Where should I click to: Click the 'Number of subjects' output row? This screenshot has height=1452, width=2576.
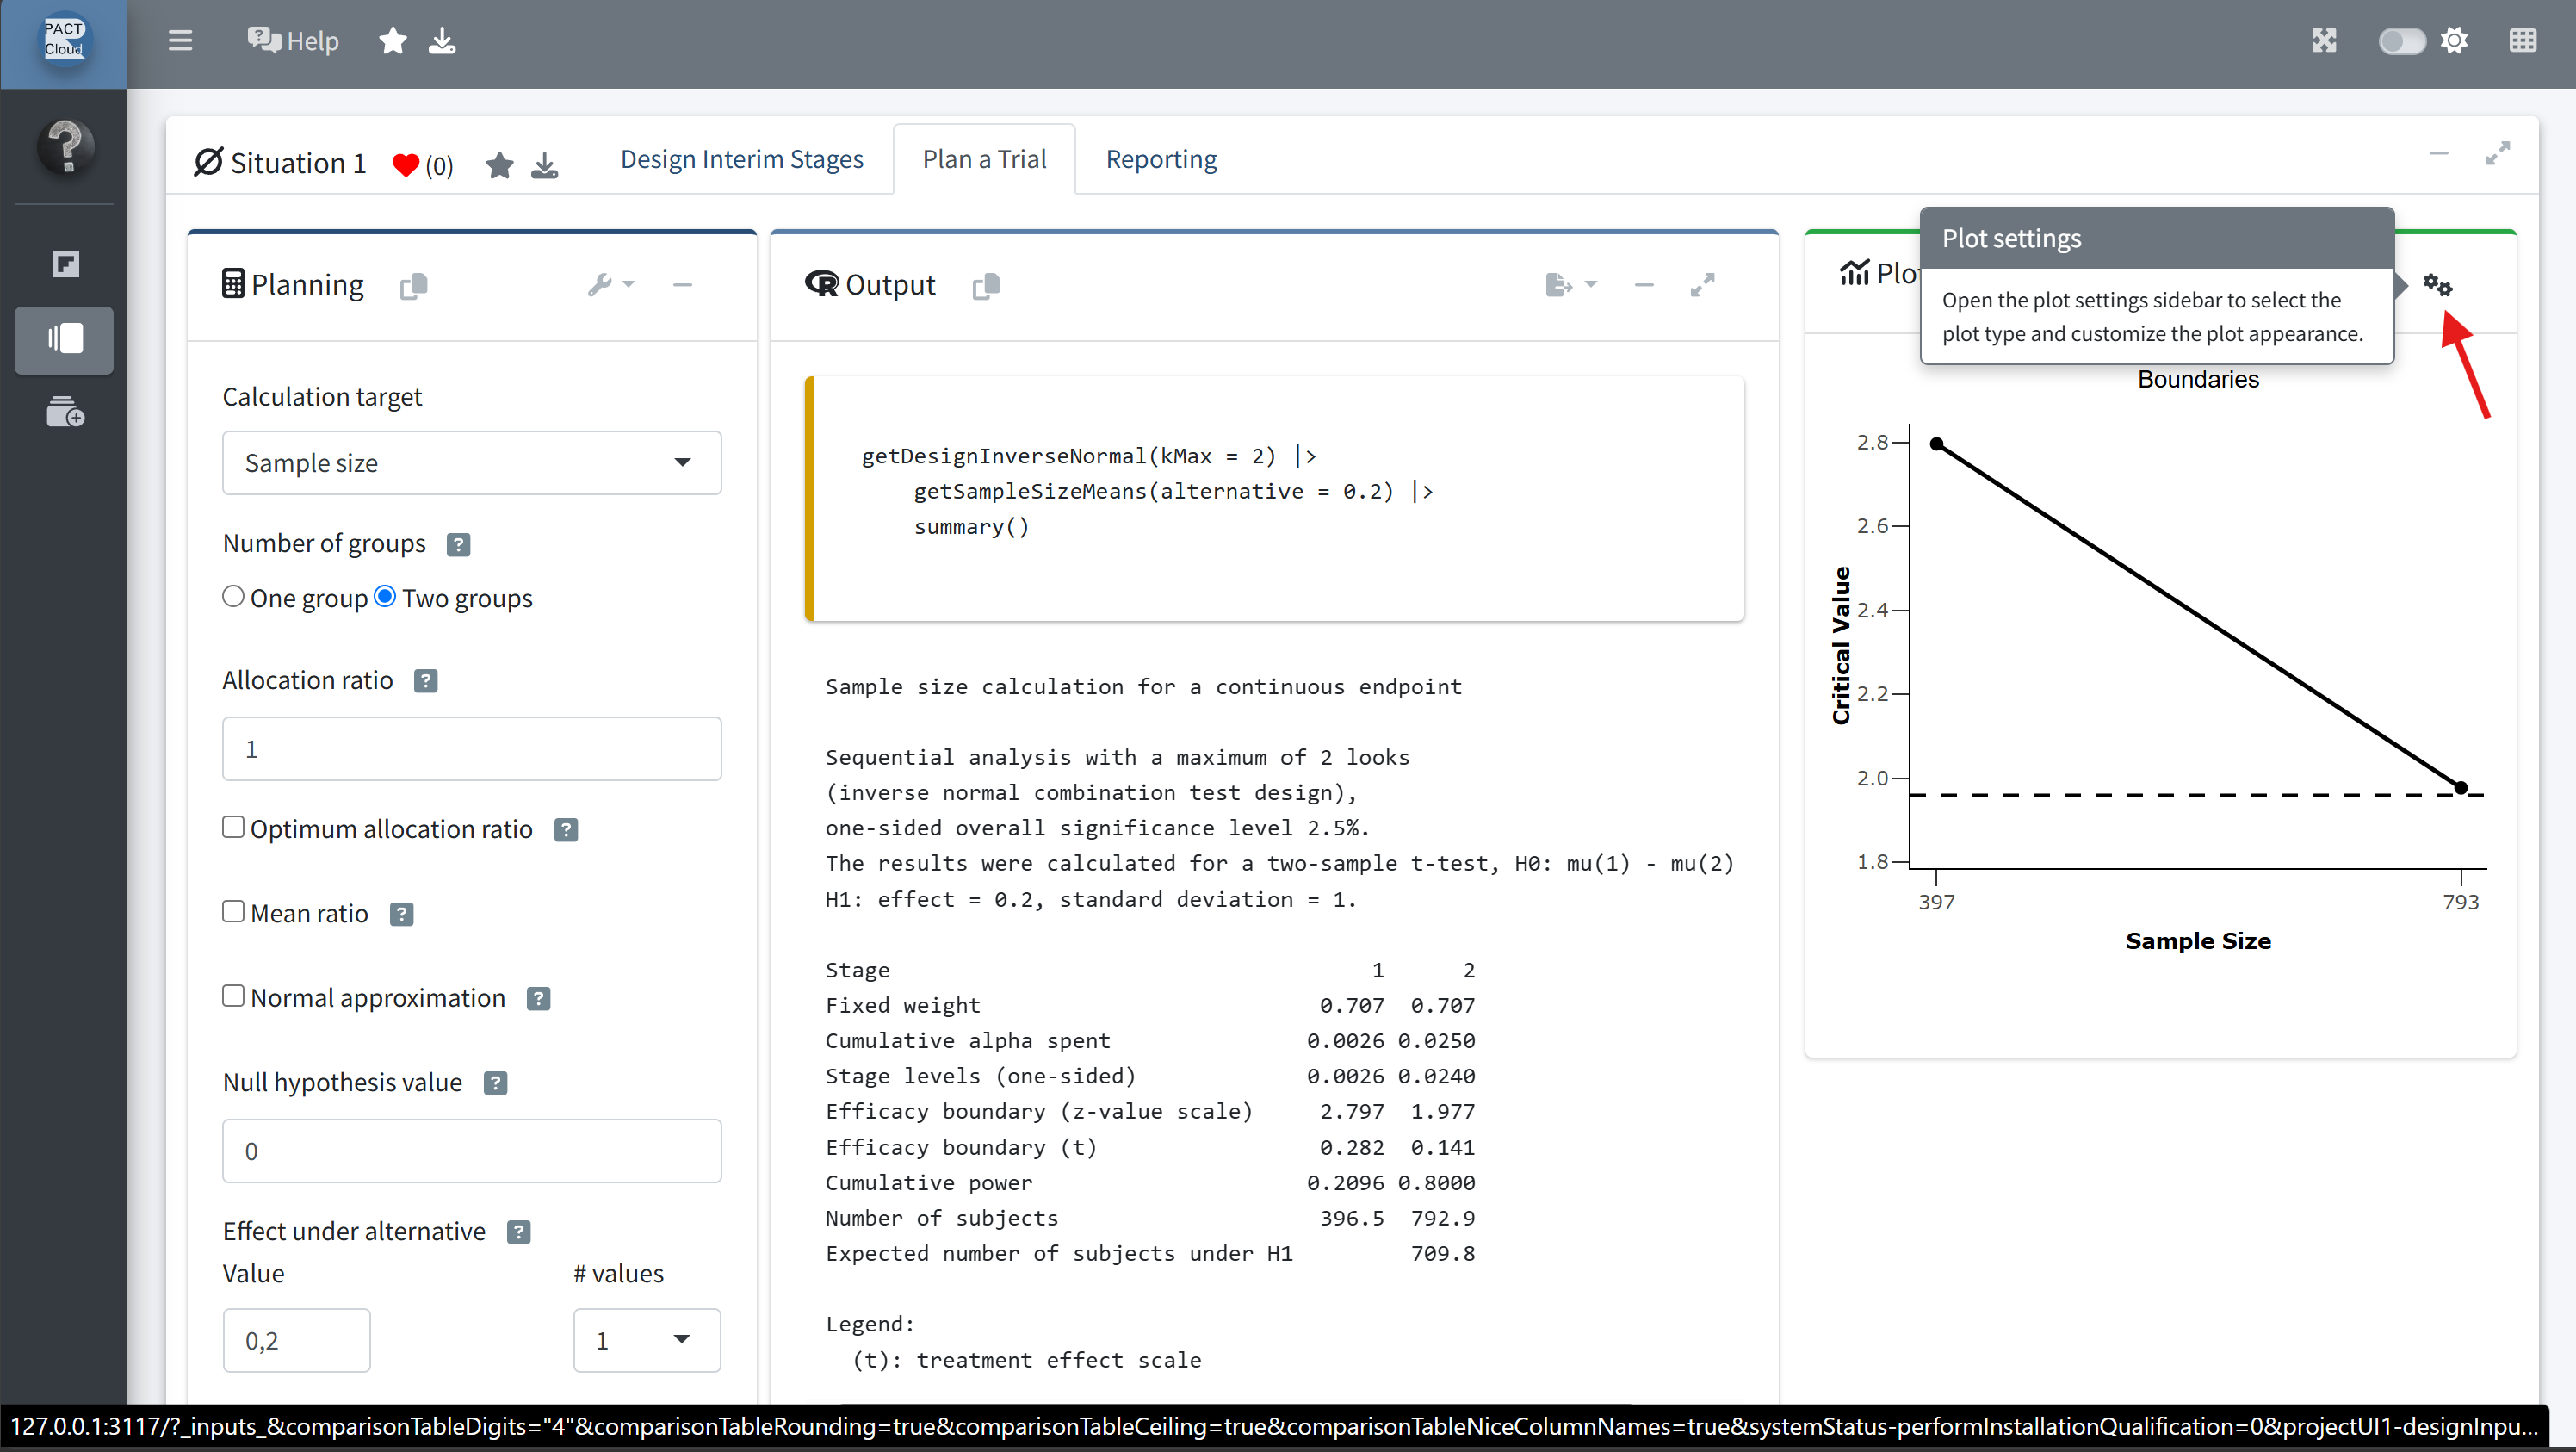point(1150,1218)
